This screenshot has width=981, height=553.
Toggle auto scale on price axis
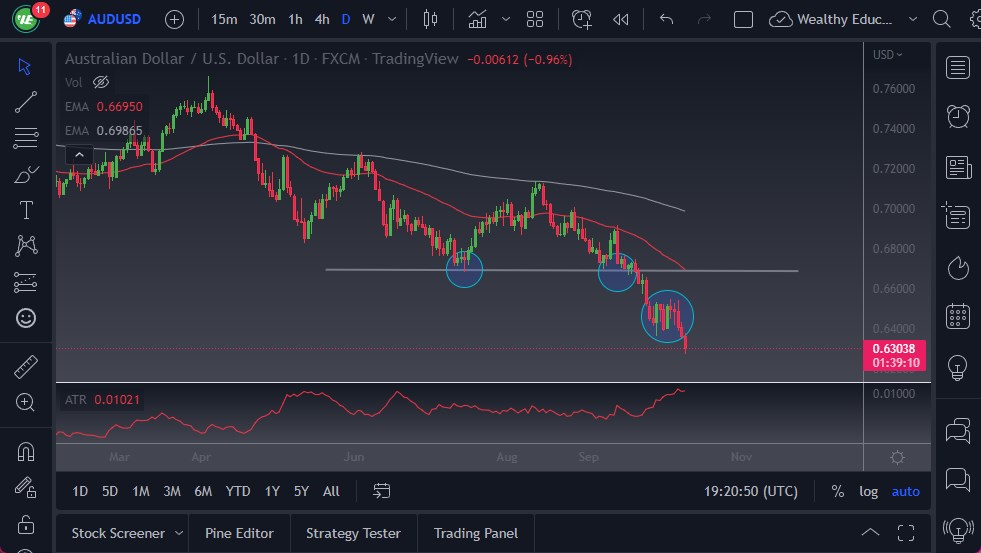[905, 491]
